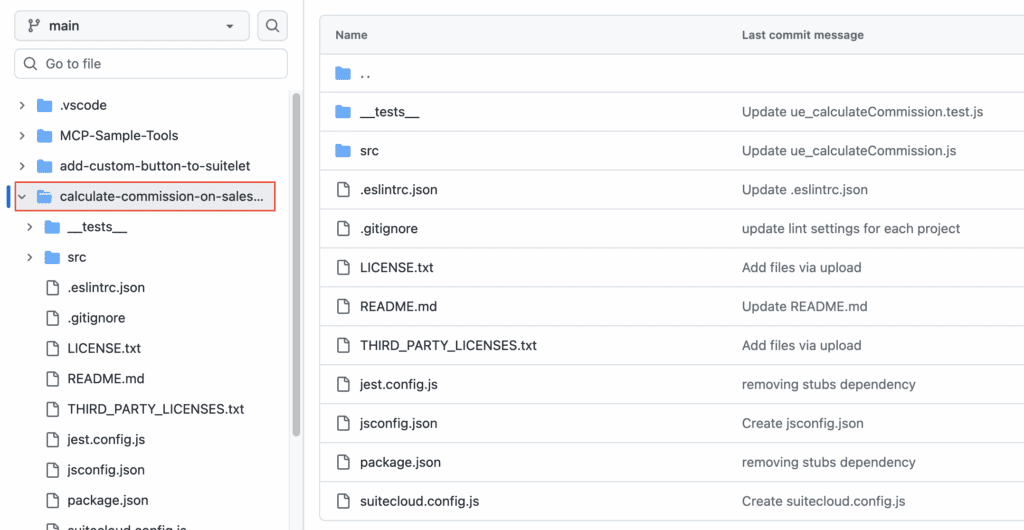Open __tests__ folder in sidebar tree
Screen dimensions: 1024x530
click(x=97, y=226)
